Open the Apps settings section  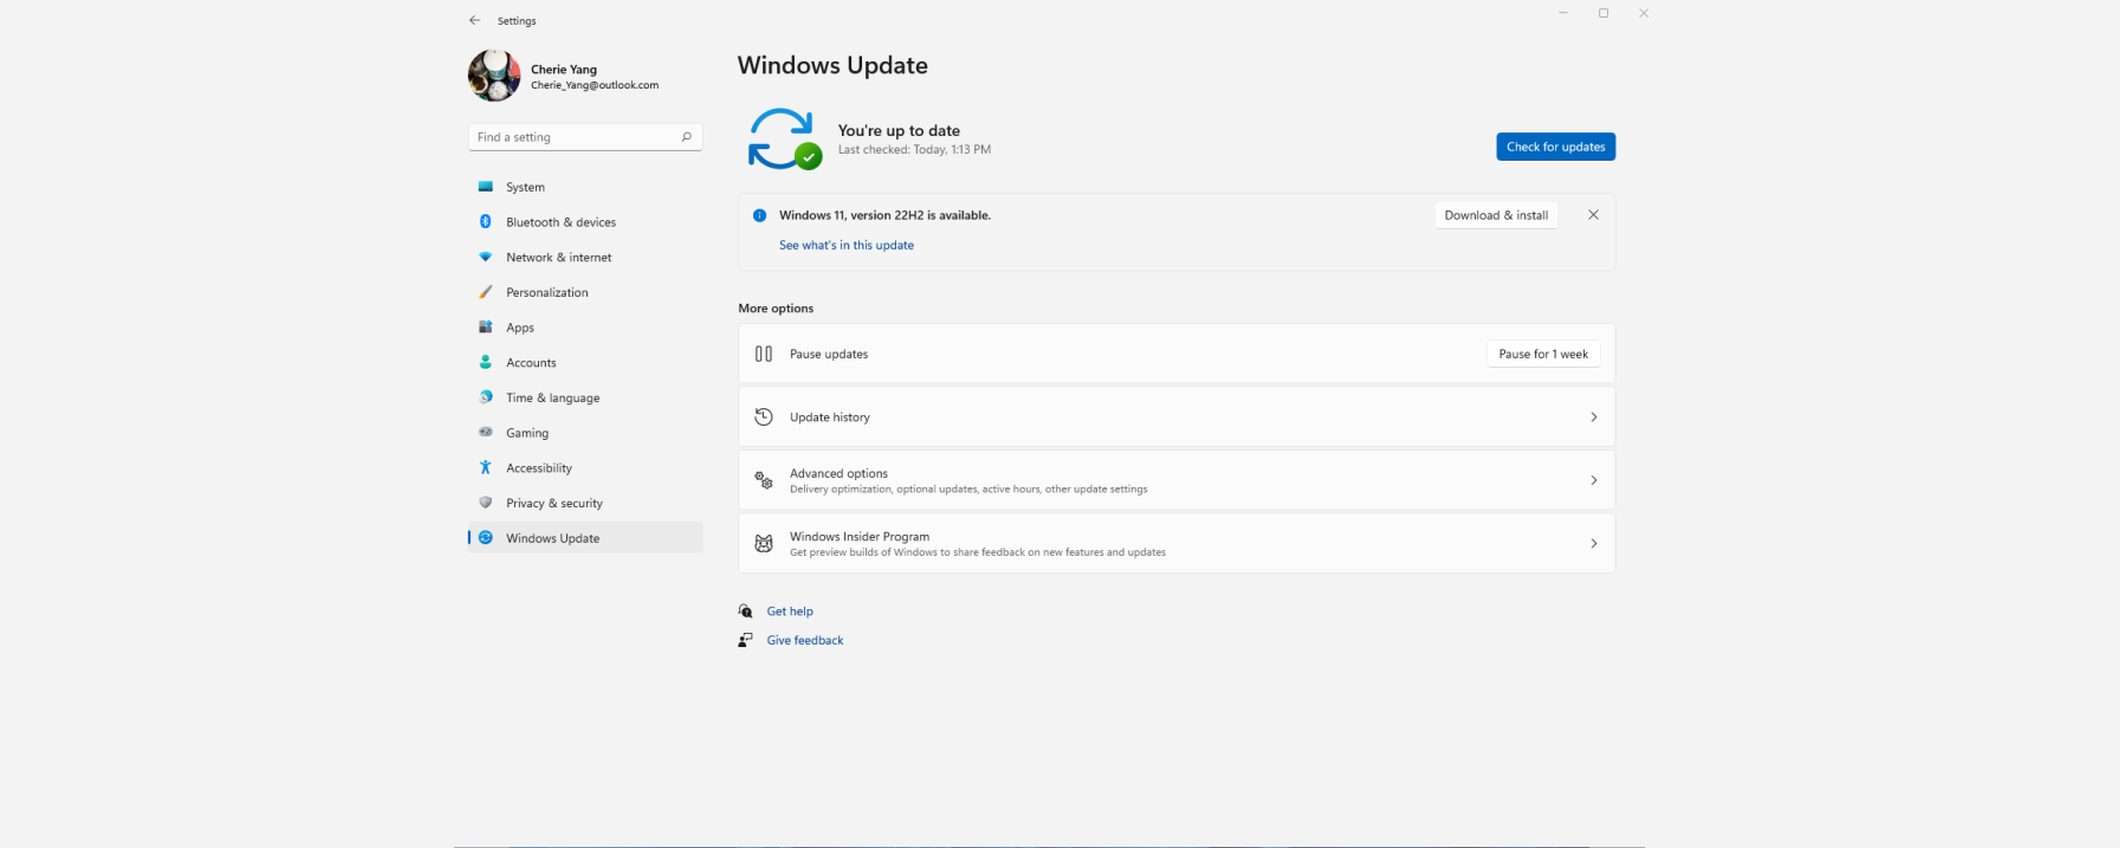click(x=519, y=327)
